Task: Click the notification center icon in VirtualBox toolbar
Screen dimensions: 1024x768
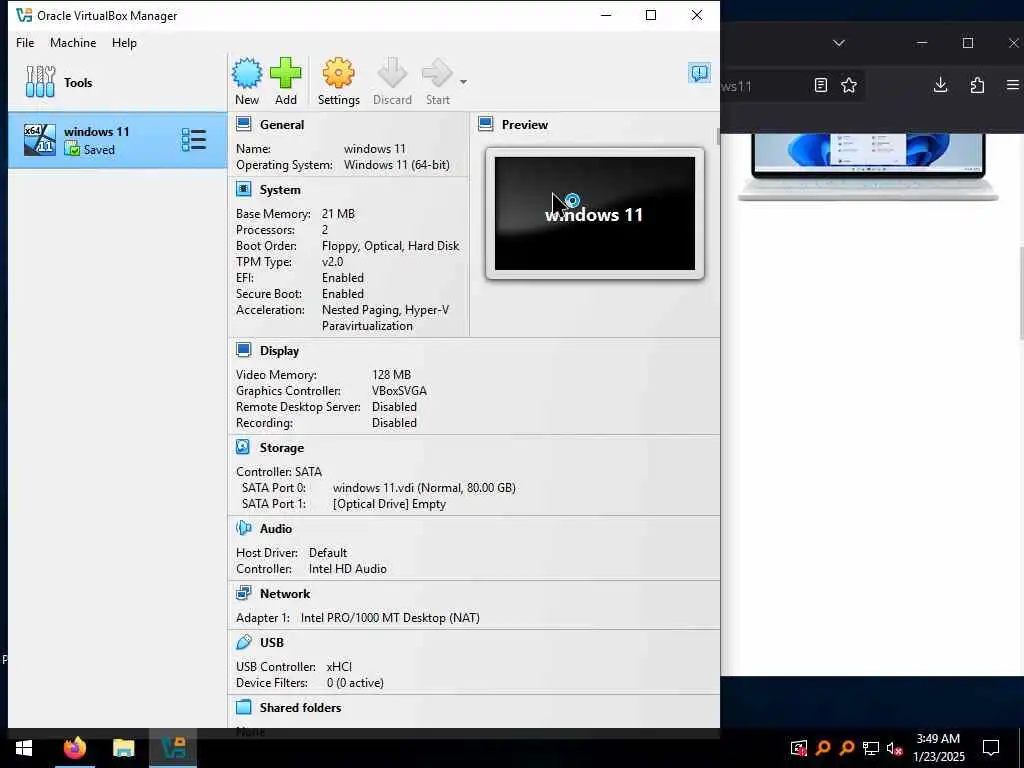Action: (x=699, y=72)
